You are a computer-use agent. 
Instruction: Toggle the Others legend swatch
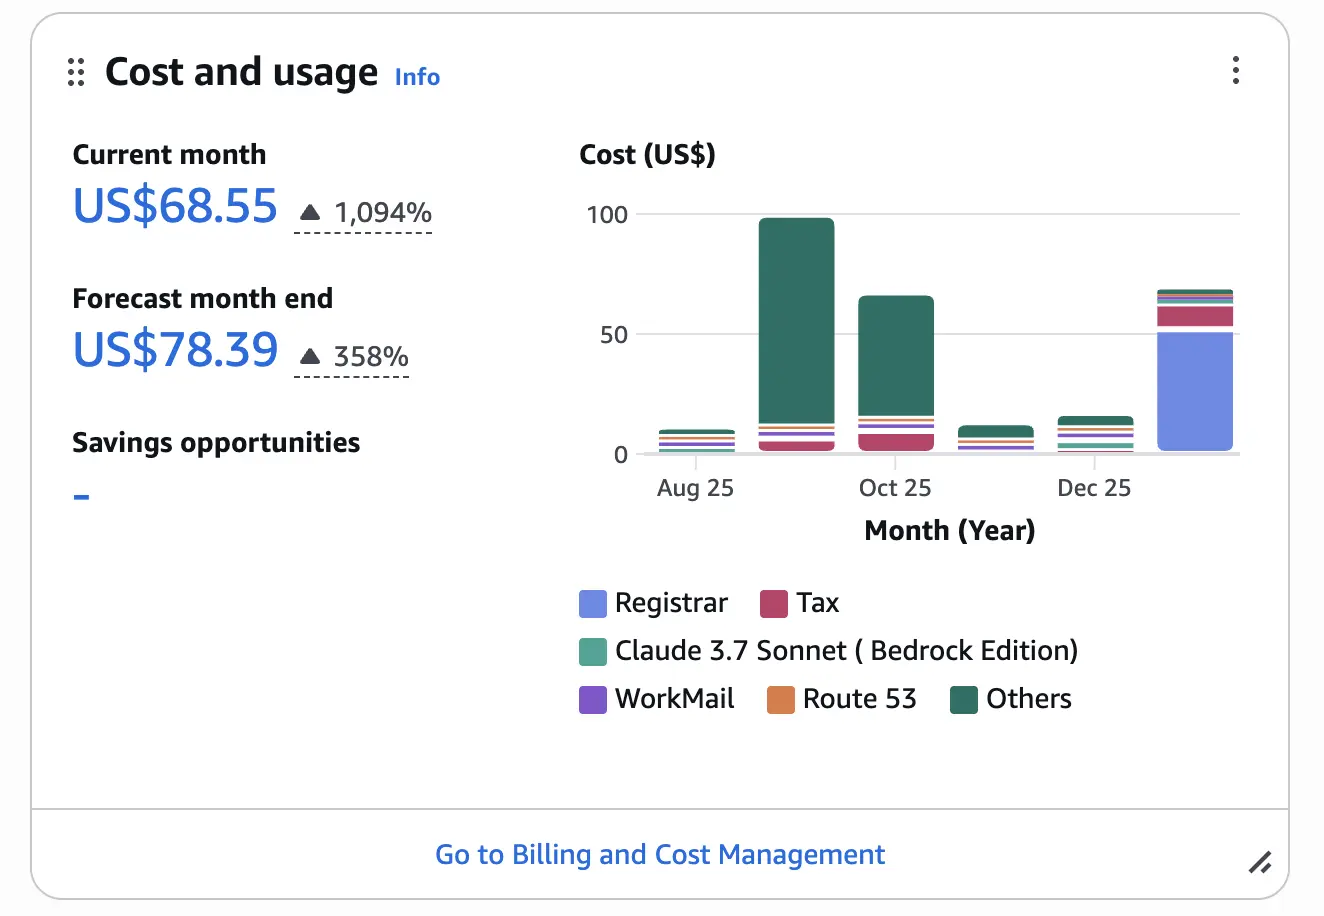click(x=964, y=700)
